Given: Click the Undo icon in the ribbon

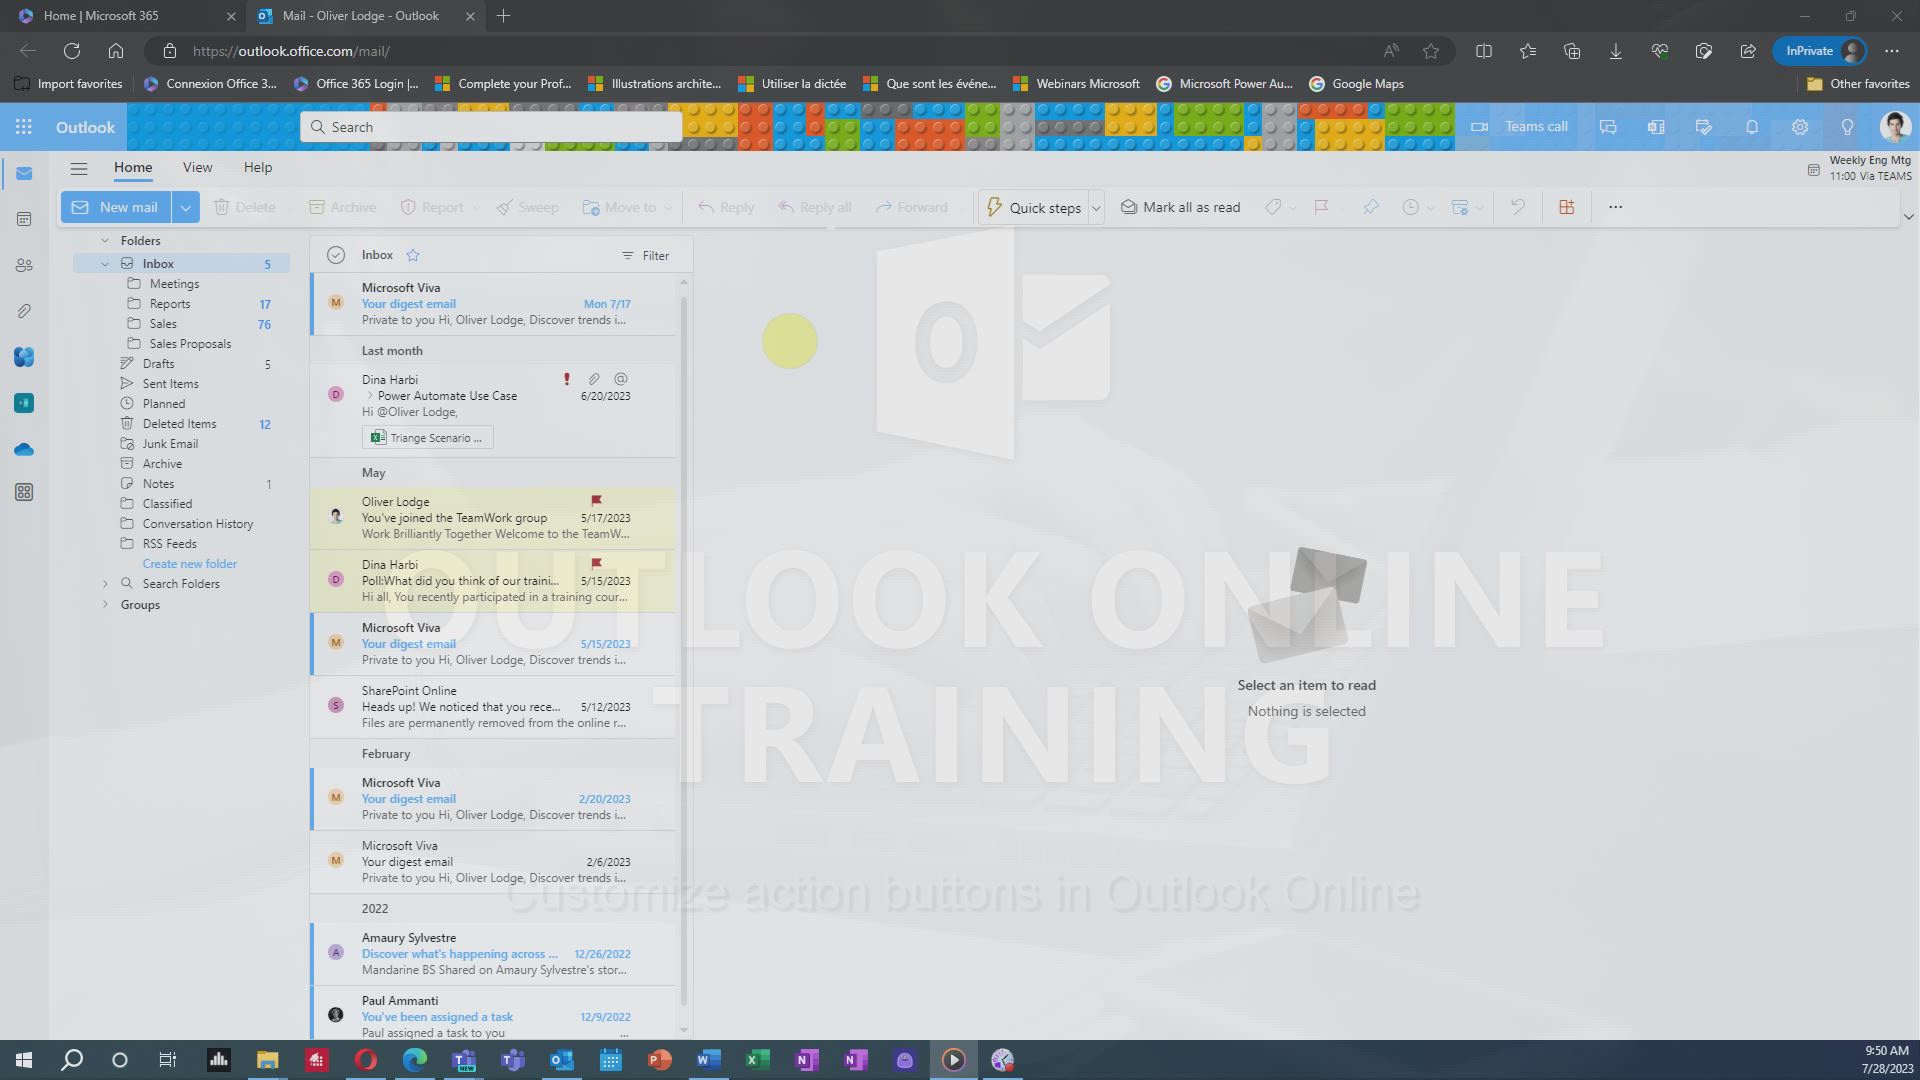Looking at the screenshot, I should [x=1518, y=207].
